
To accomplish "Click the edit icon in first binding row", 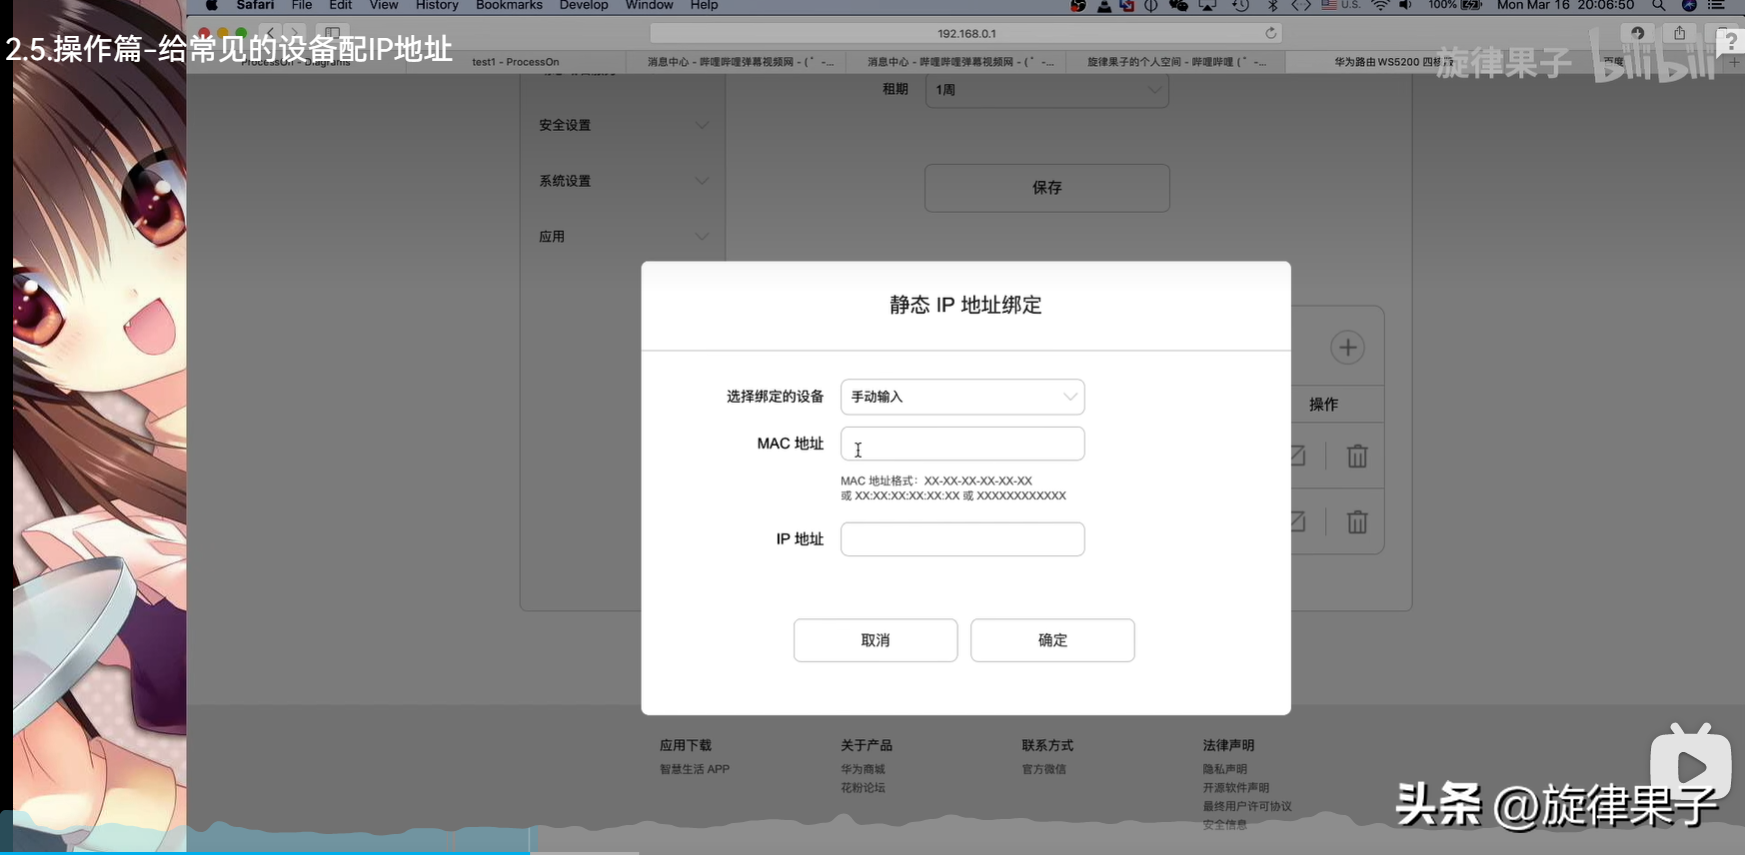I will (1297, 457).
